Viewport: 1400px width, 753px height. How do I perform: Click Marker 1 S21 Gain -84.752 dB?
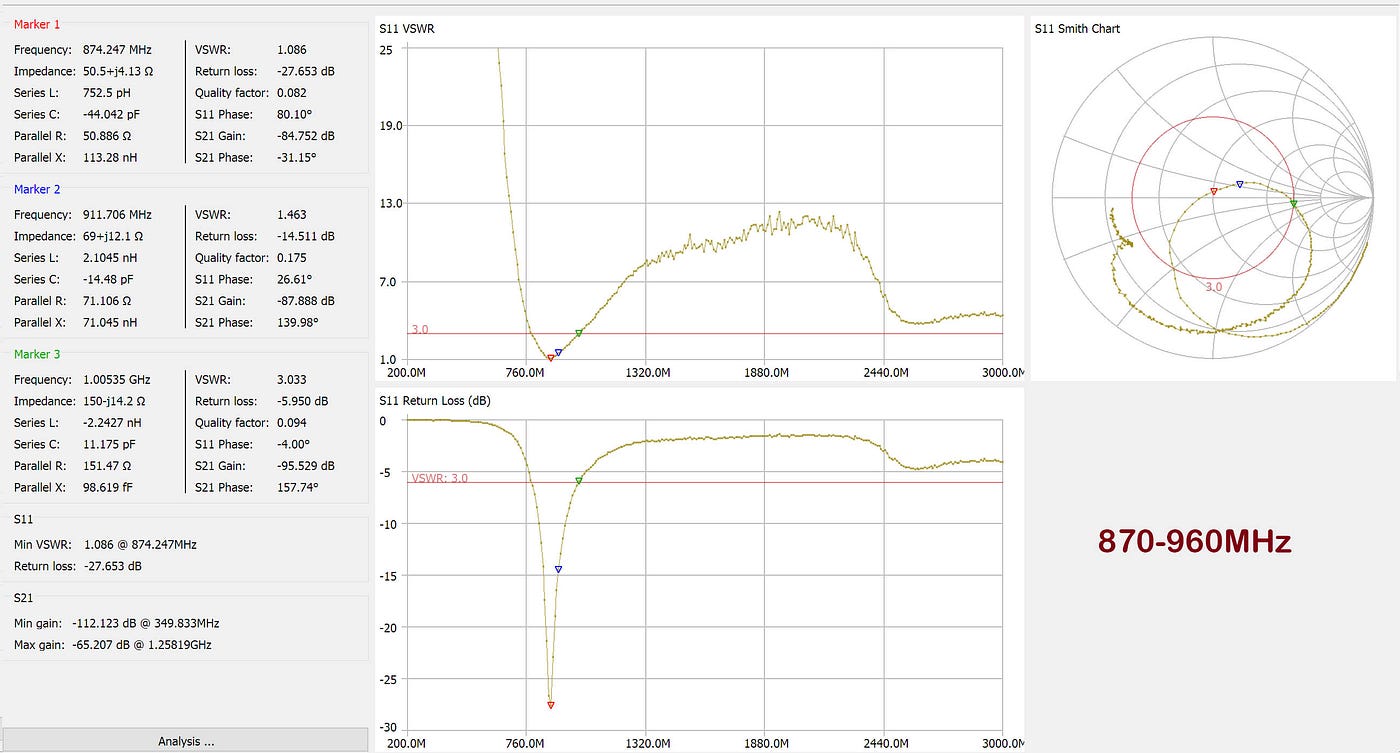[306, 136]
